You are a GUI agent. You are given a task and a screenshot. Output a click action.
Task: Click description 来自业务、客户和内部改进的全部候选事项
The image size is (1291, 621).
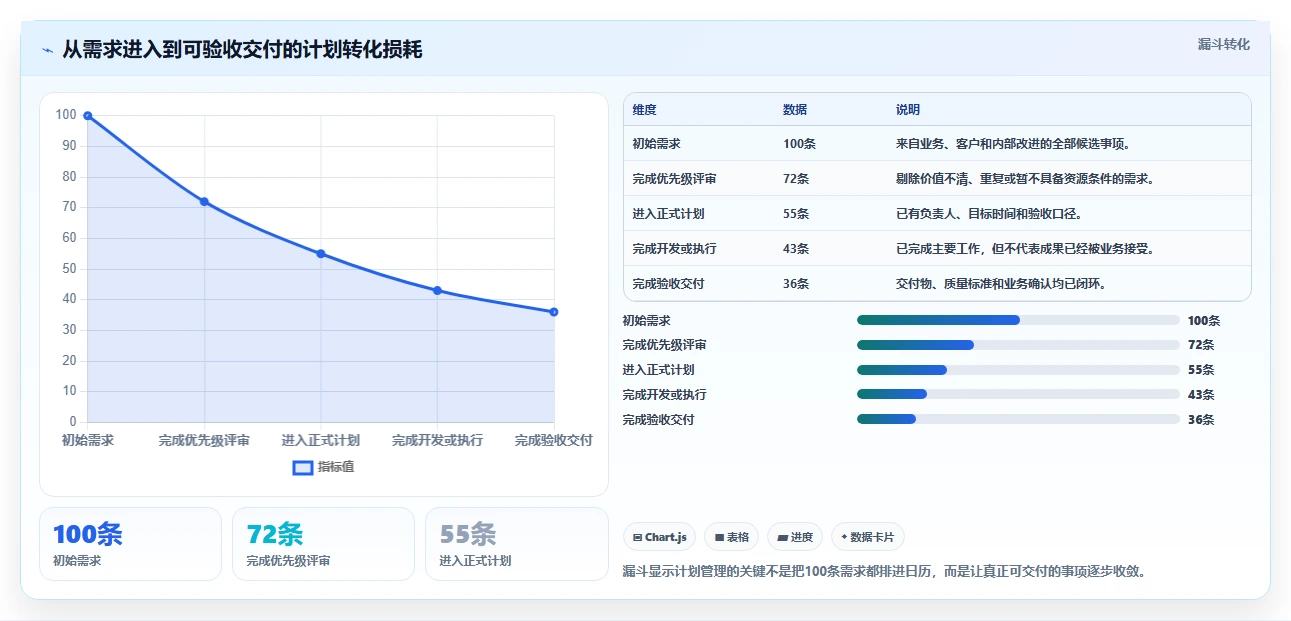(x=1013, y=144)
